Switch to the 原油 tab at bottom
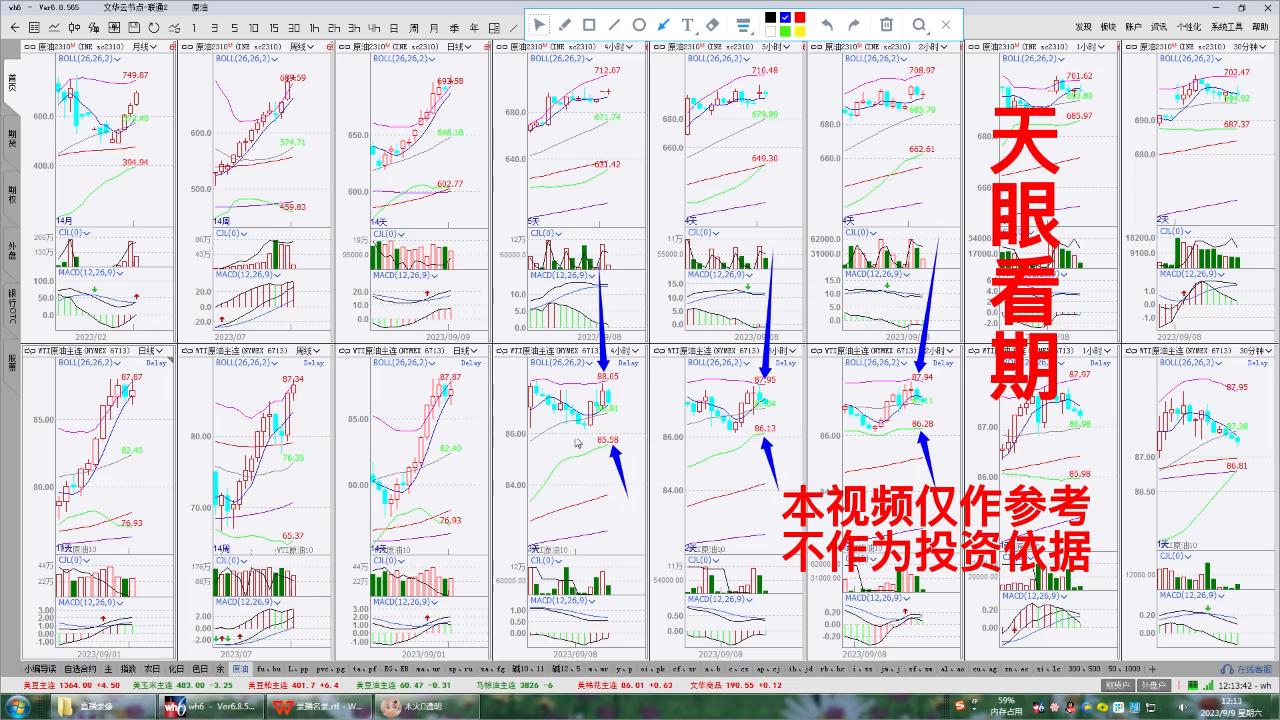 coord(240,667)
